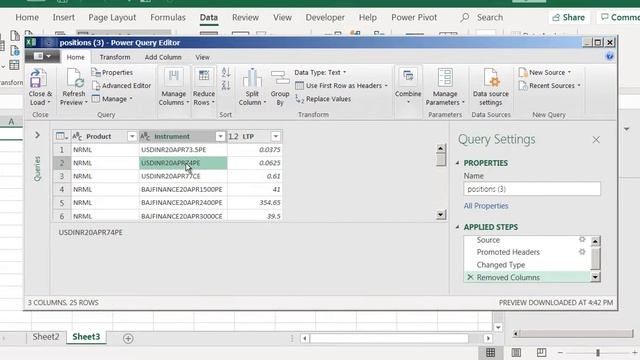This screenshot has width=640, height=360.
Task: Click Excel zoom out minus button
Action: 560,353
